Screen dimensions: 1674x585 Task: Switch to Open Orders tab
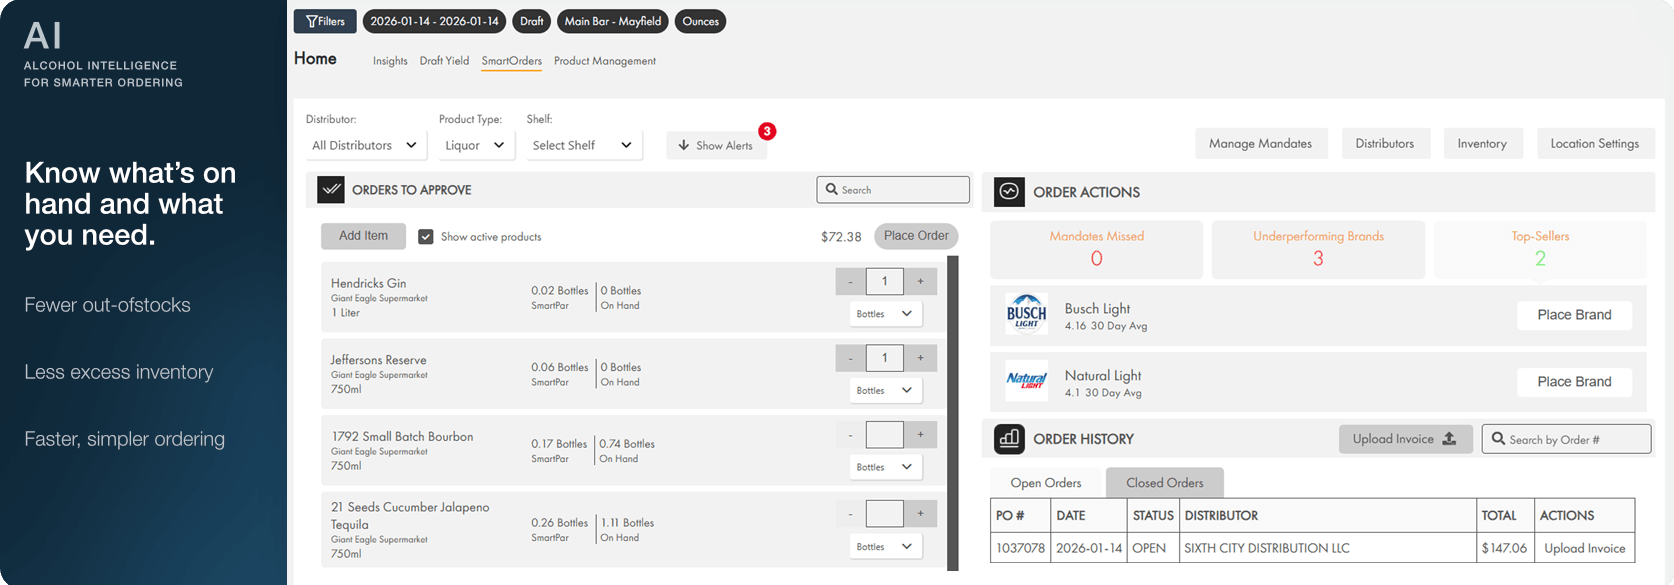pos(1046,483)
